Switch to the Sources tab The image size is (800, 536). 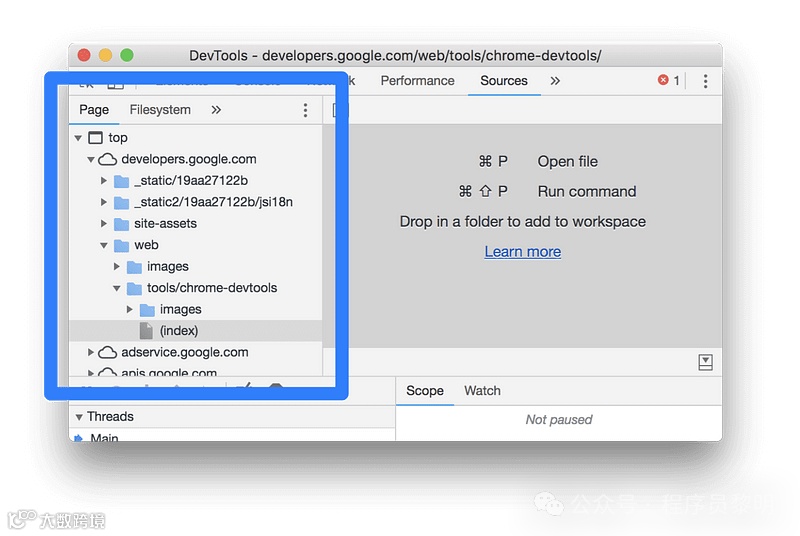click(504, 81)
